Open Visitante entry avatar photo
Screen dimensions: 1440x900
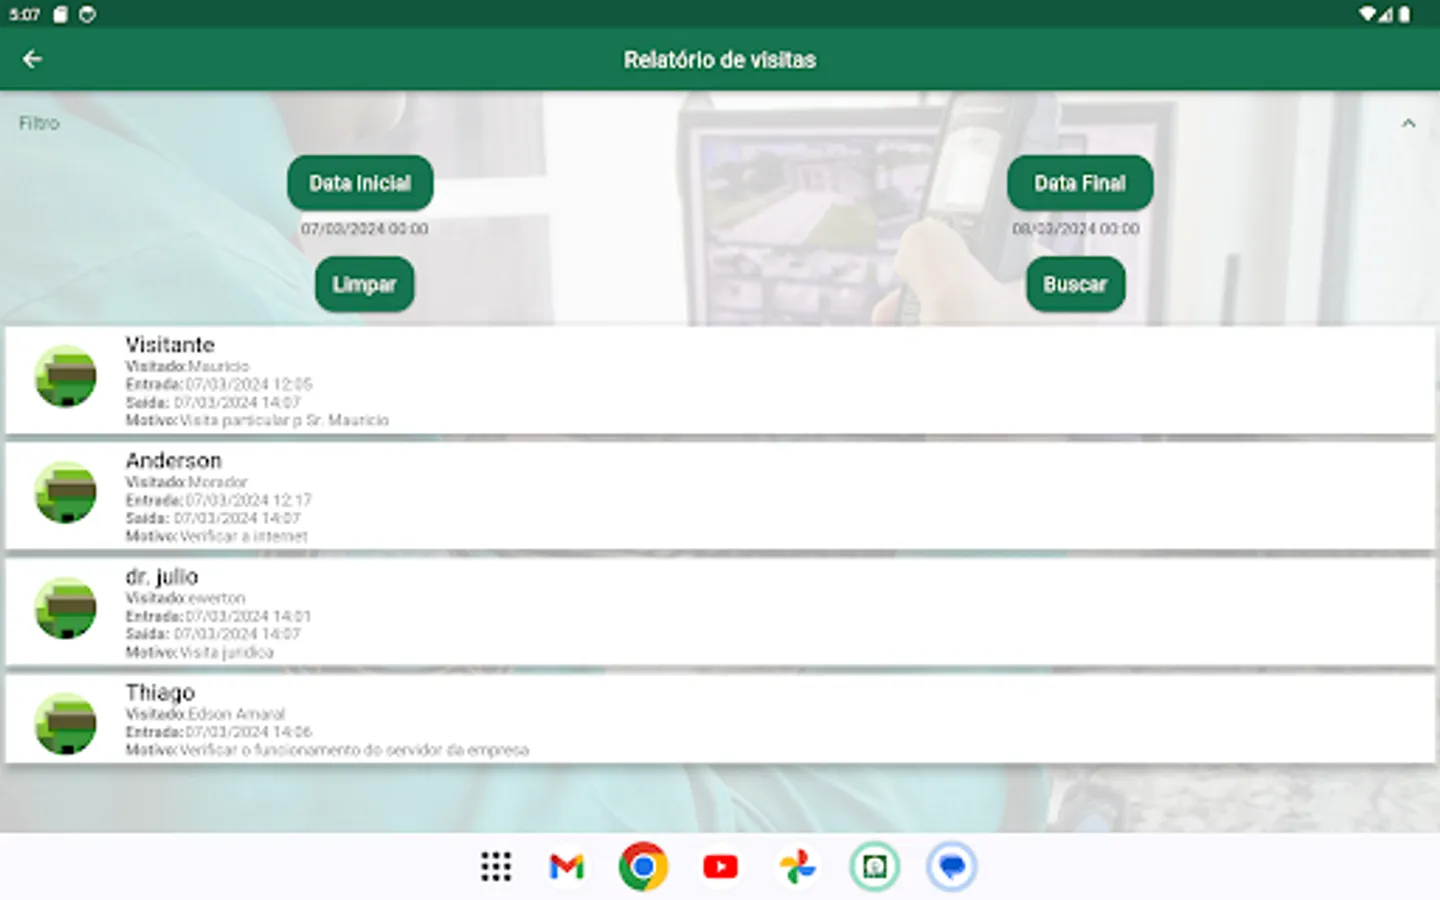coord(66,376)
